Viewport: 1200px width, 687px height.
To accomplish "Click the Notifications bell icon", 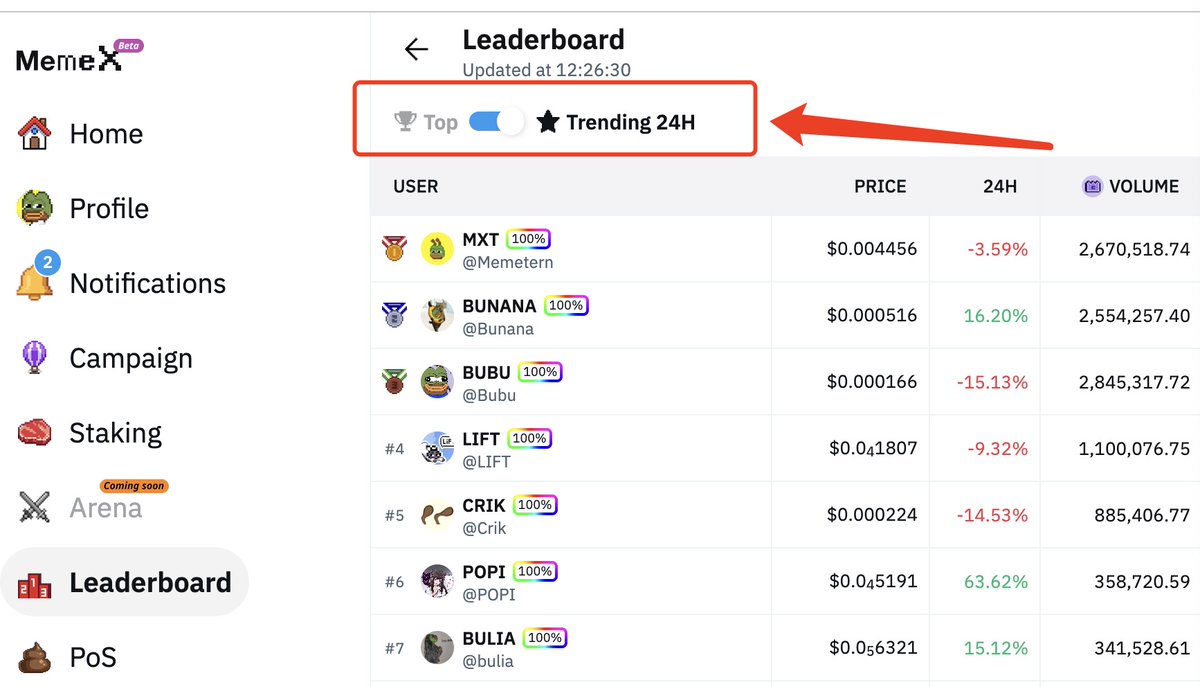I will click(35, 281).
